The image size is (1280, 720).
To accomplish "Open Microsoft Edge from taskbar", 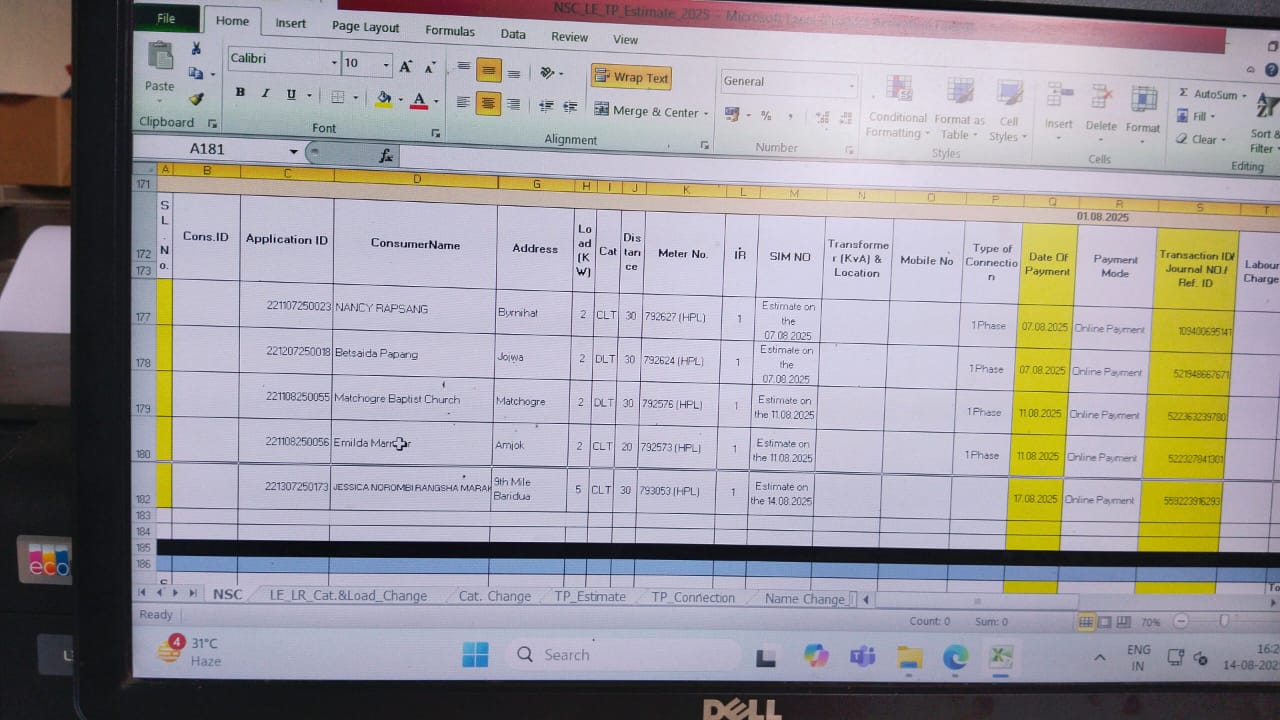I will pyautogui.click(x=955, y=657).
